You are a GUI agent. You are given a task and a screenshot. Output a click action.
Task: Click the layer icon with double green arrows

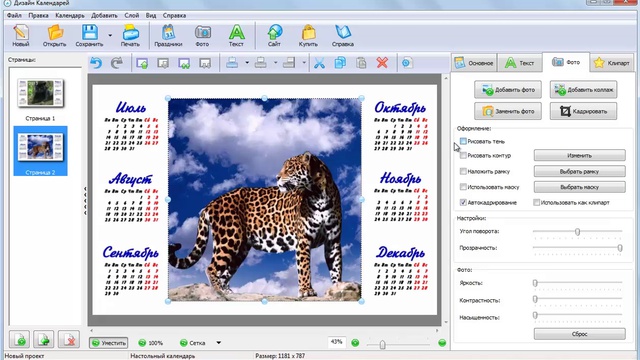point(184,63)
